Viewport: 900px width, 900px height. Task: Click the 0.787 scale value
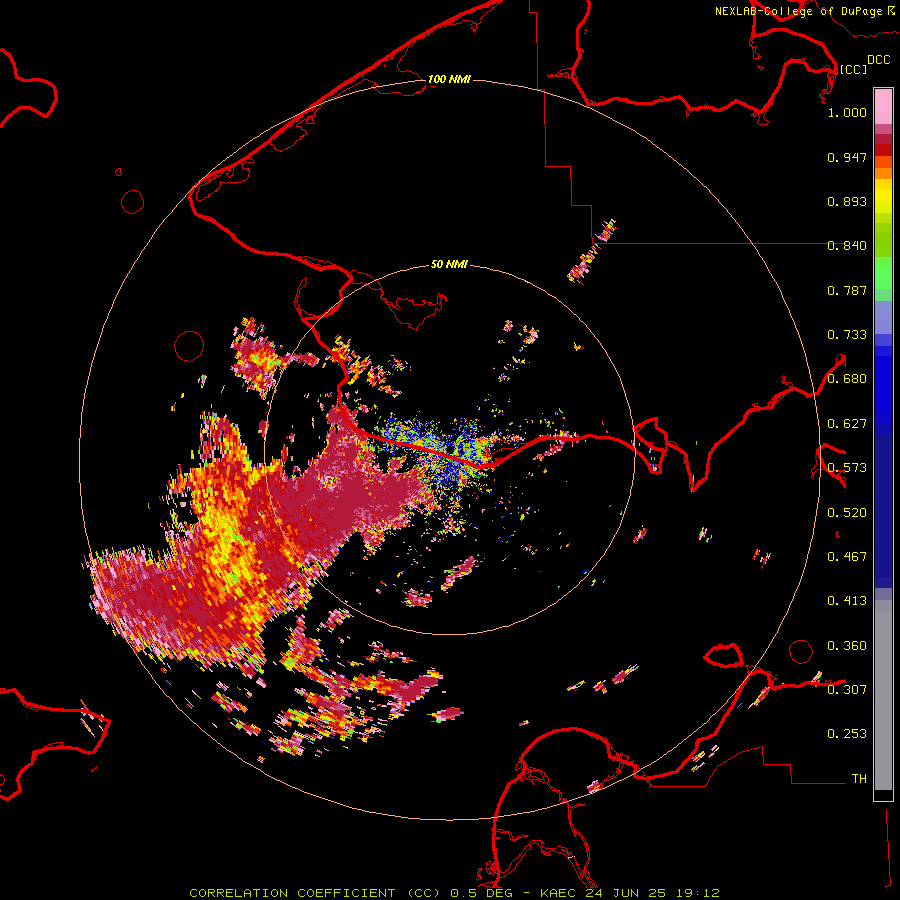[x=847, y=290]
